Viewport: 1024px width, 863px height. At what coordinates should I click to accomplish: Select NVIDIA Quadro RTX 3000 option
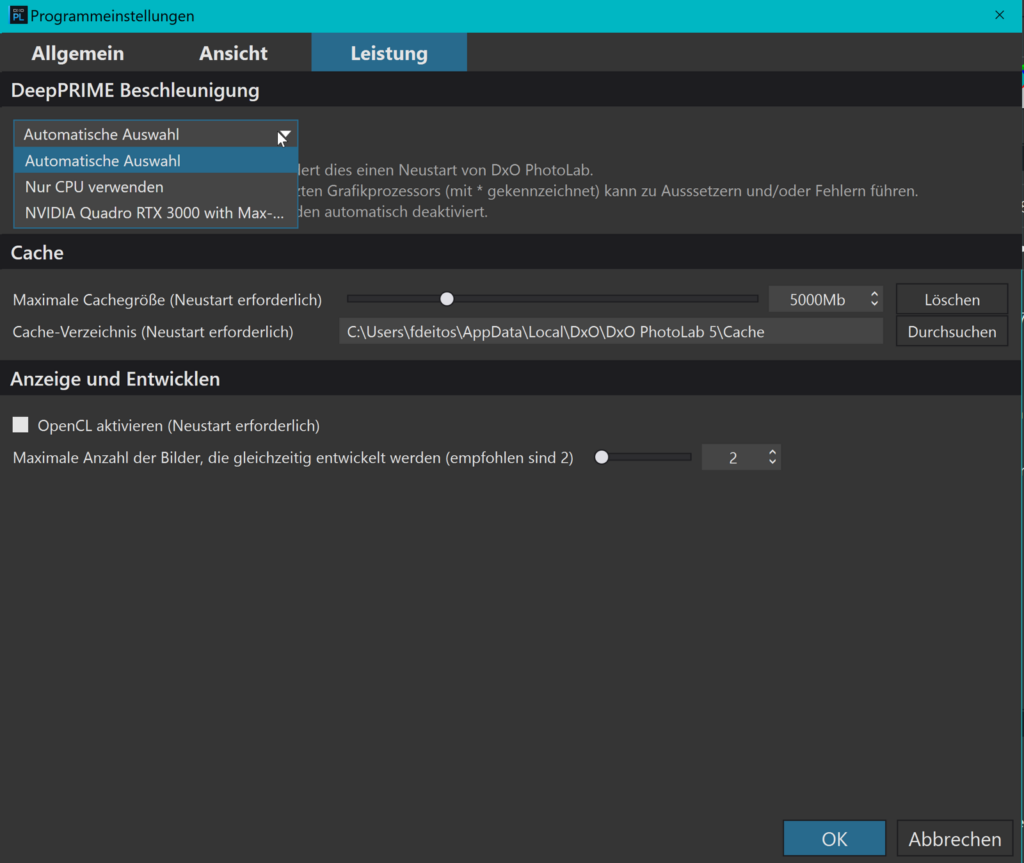pos(155,213)
